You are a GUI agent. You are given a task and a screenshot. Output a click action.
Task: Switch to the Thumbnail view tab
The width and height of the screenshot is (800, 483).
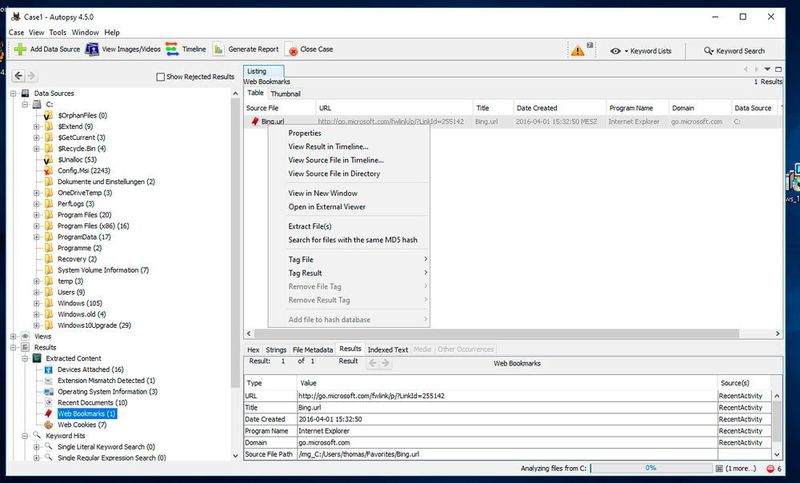(285, 93)
